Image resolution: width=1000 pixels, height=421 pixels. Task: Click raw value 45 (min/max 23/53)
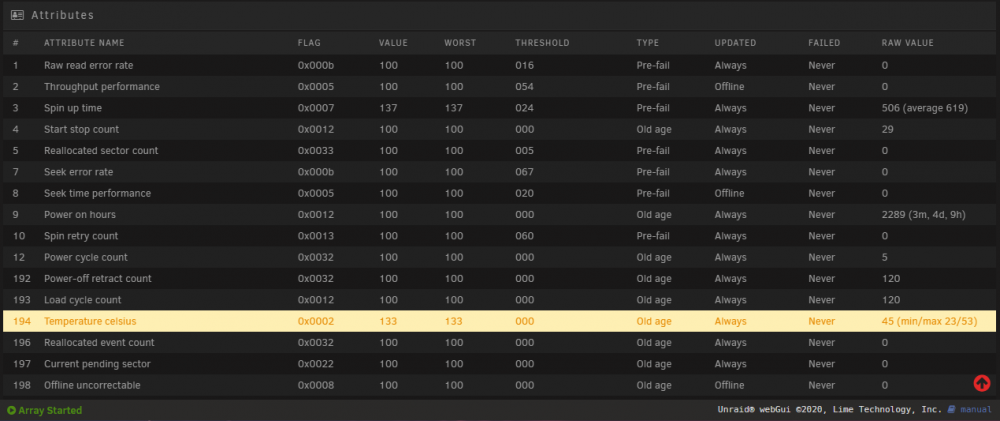(x=929, y=321)
